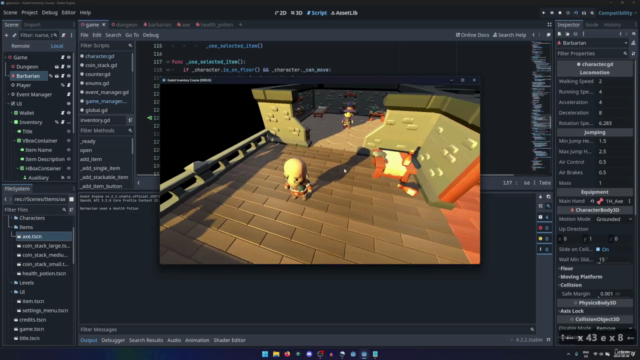This screenshot has width=640, height=360.
Task: Click the Player node's script icon
Action: click(x=69, y=85)
